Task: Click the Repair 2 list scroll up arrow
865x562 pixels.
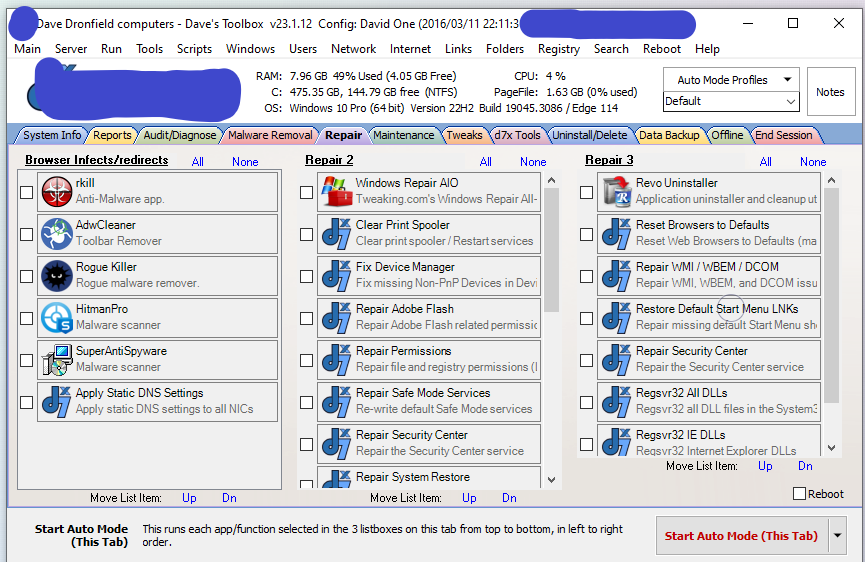Action: (x=551, y=180)
